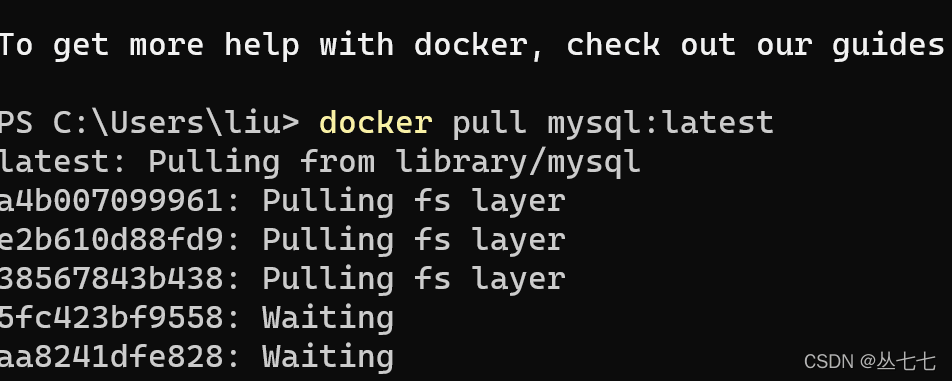This screenshot has width=952, height=381.
Task: Click the CSDN @丛七七 watermark
Action: [869, 362]
